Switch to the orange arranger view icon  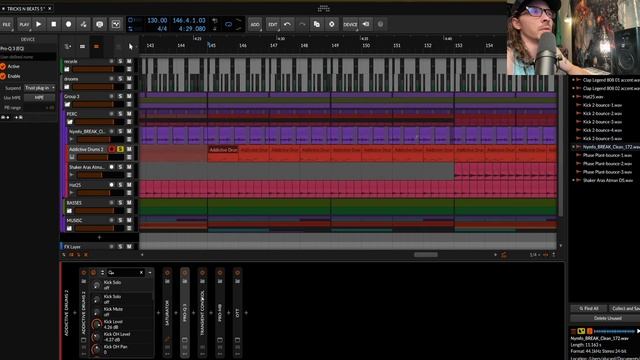[x=96, y=47]
